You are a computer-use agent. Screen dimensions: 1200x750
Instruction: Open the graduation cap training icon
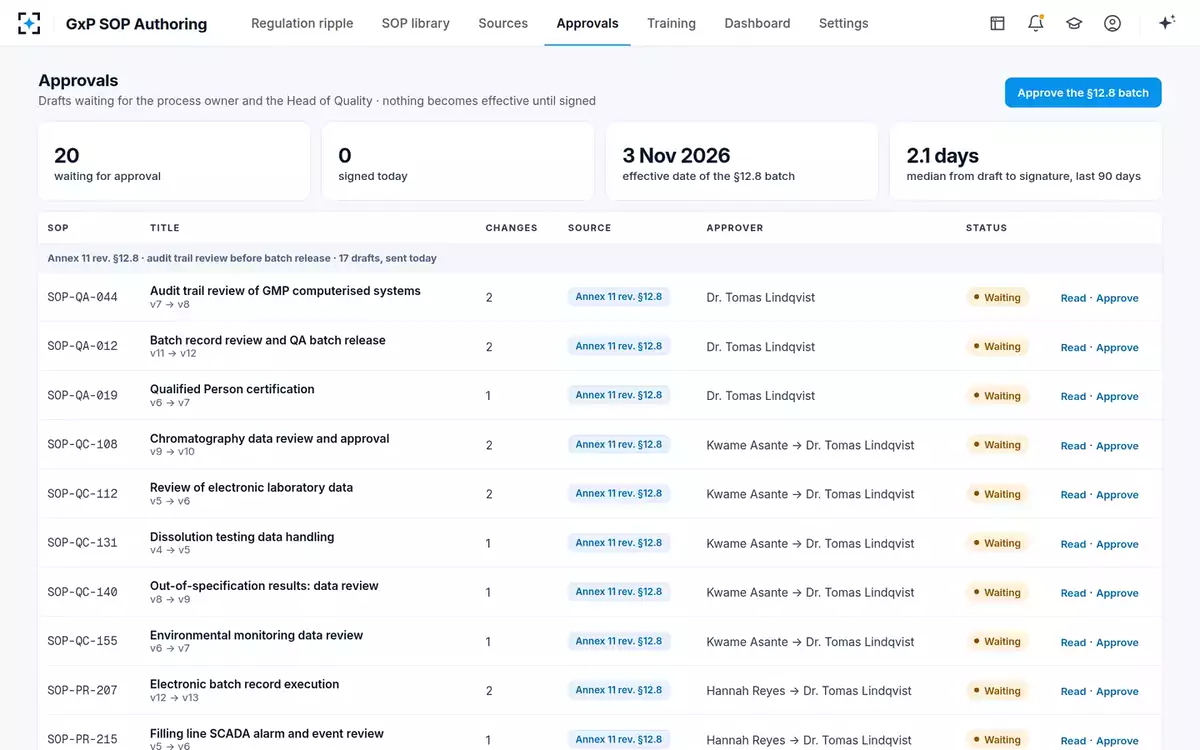(1074, 23)
